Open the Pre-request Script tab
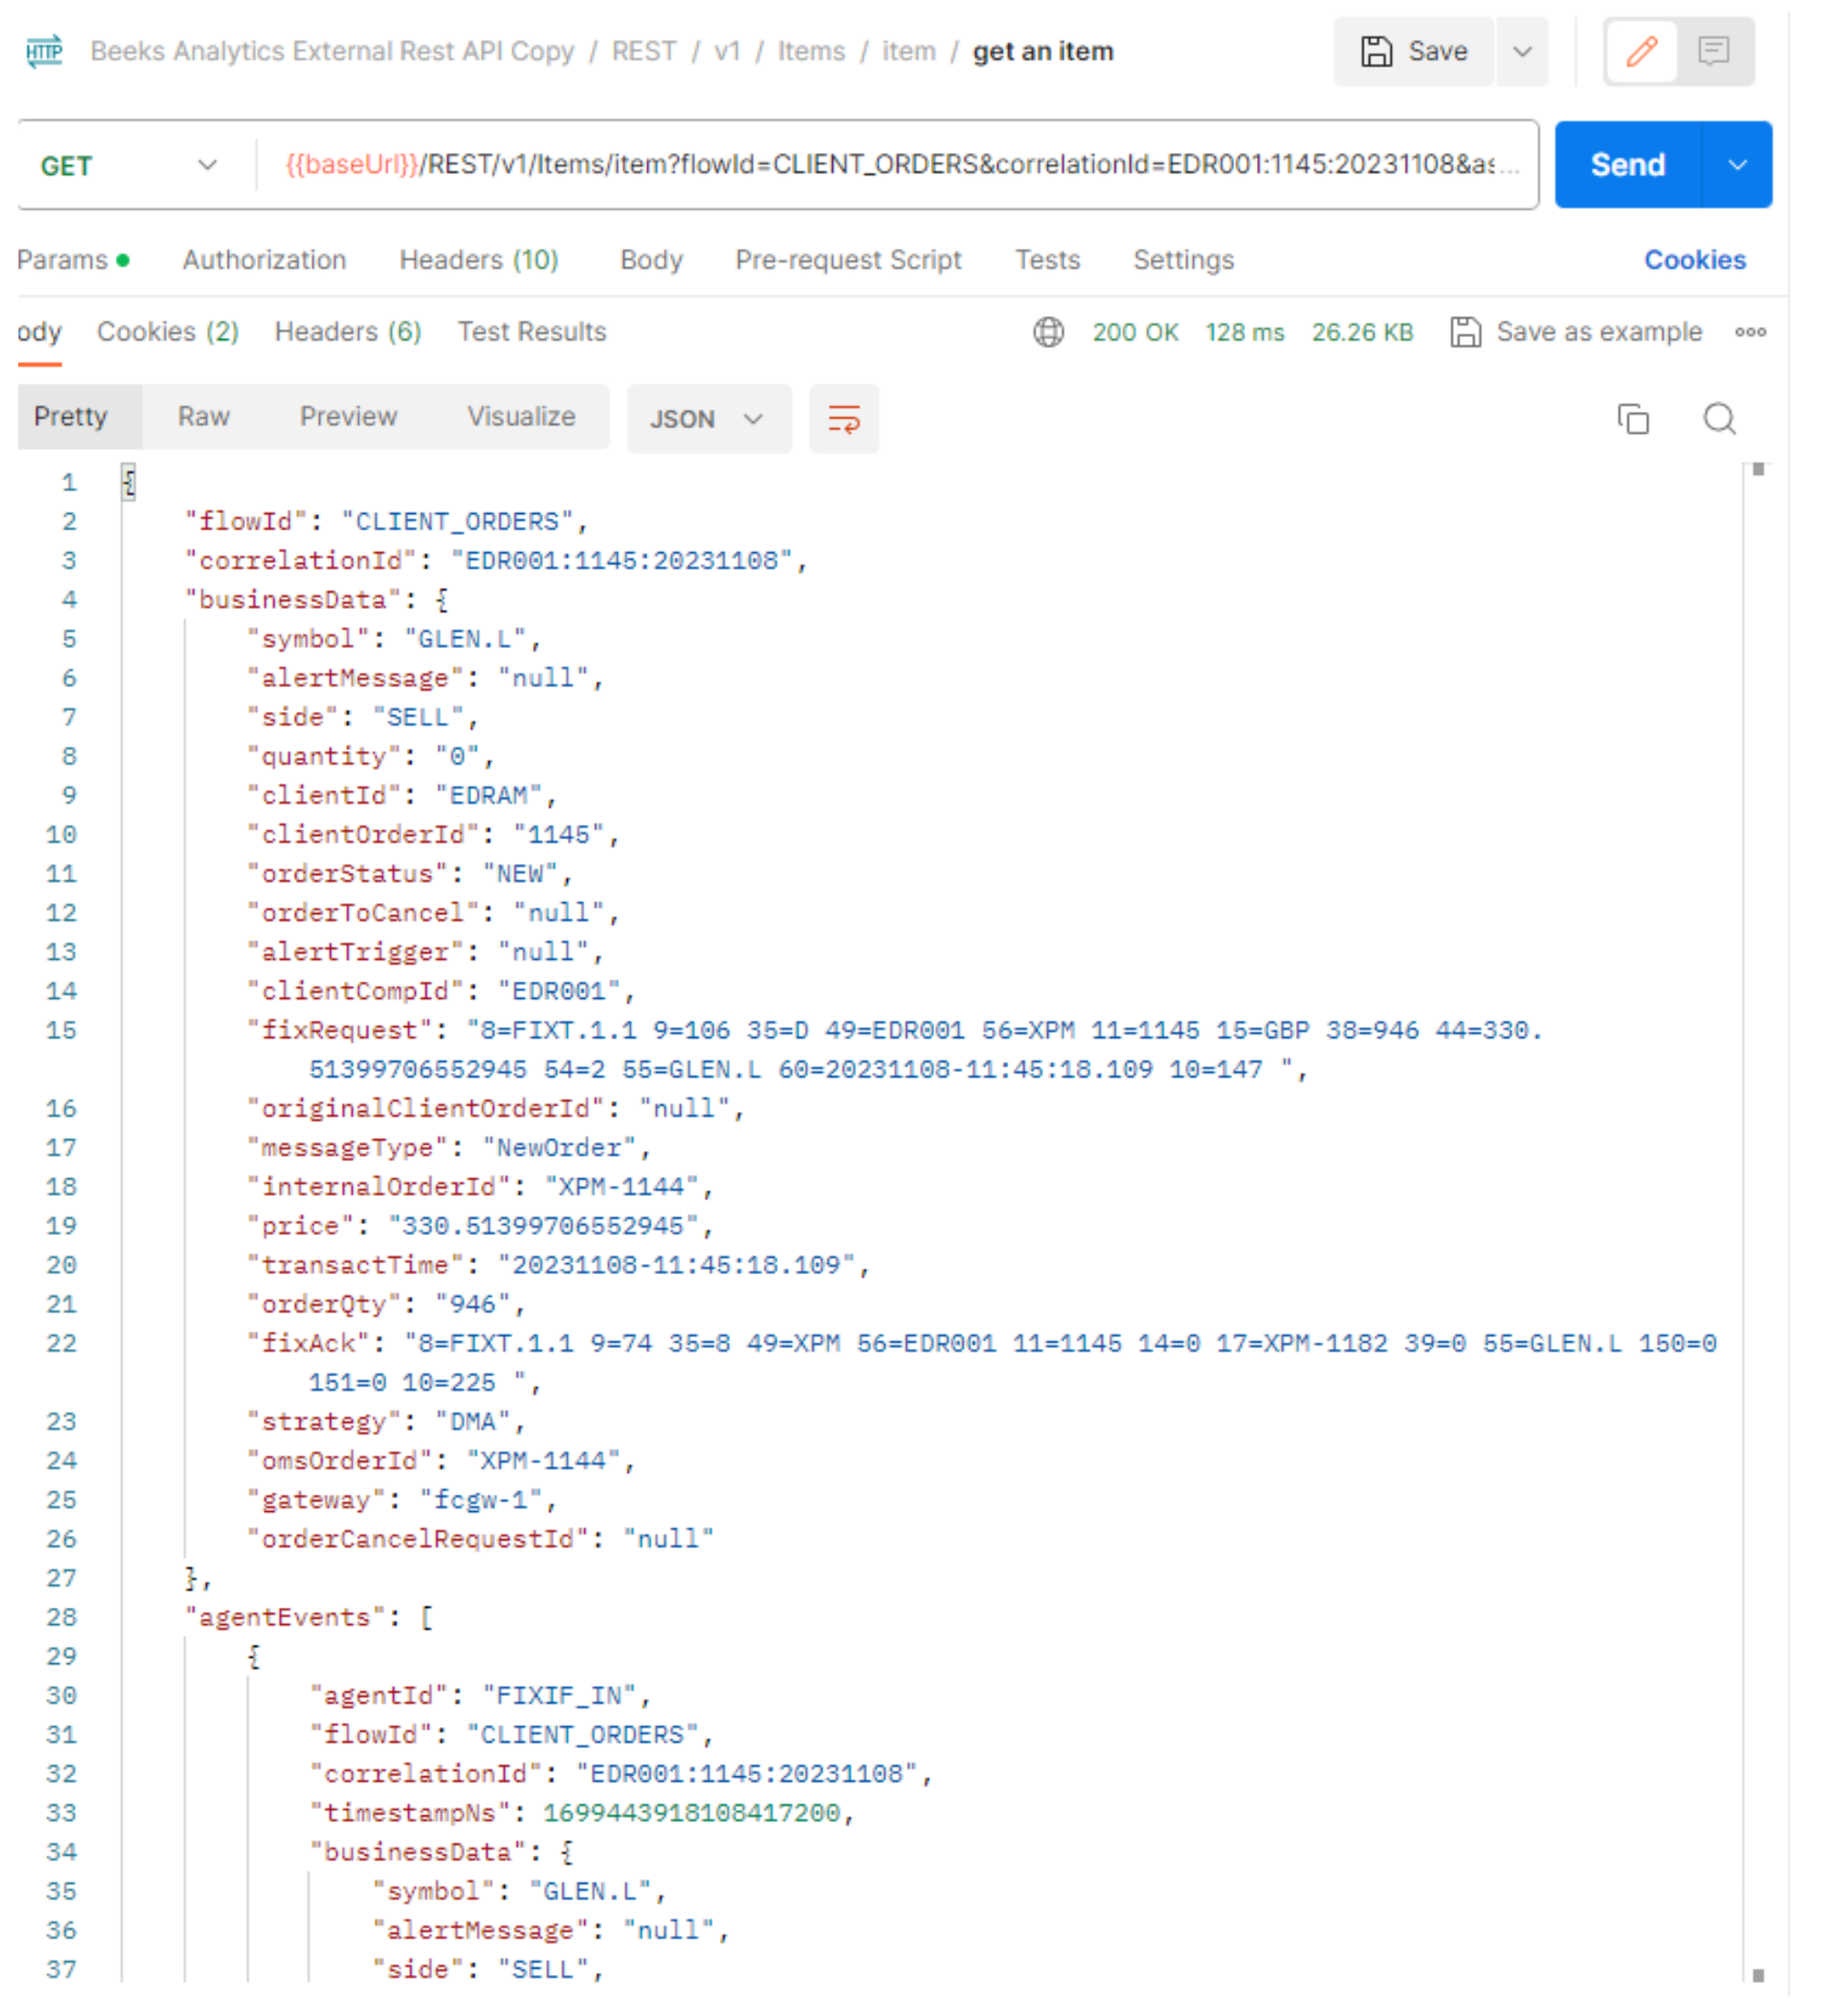The height and width of the screenshot is (2016, 1823). click(848, 260)
